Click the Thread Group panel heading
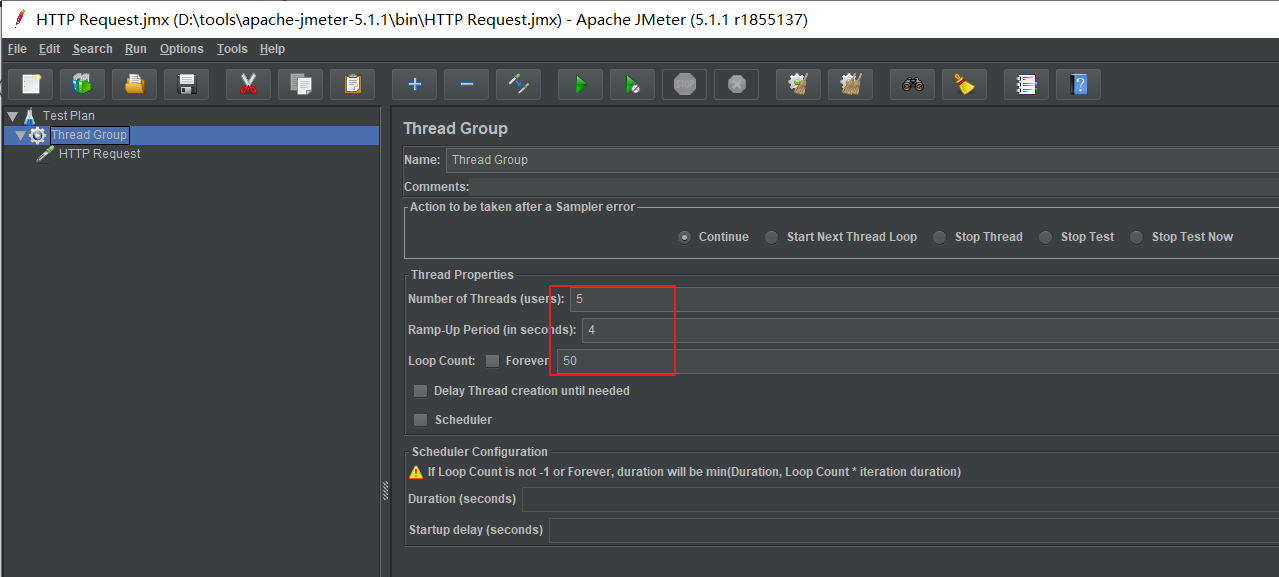This screenshot has width=1279, height=577. (455, 129)
